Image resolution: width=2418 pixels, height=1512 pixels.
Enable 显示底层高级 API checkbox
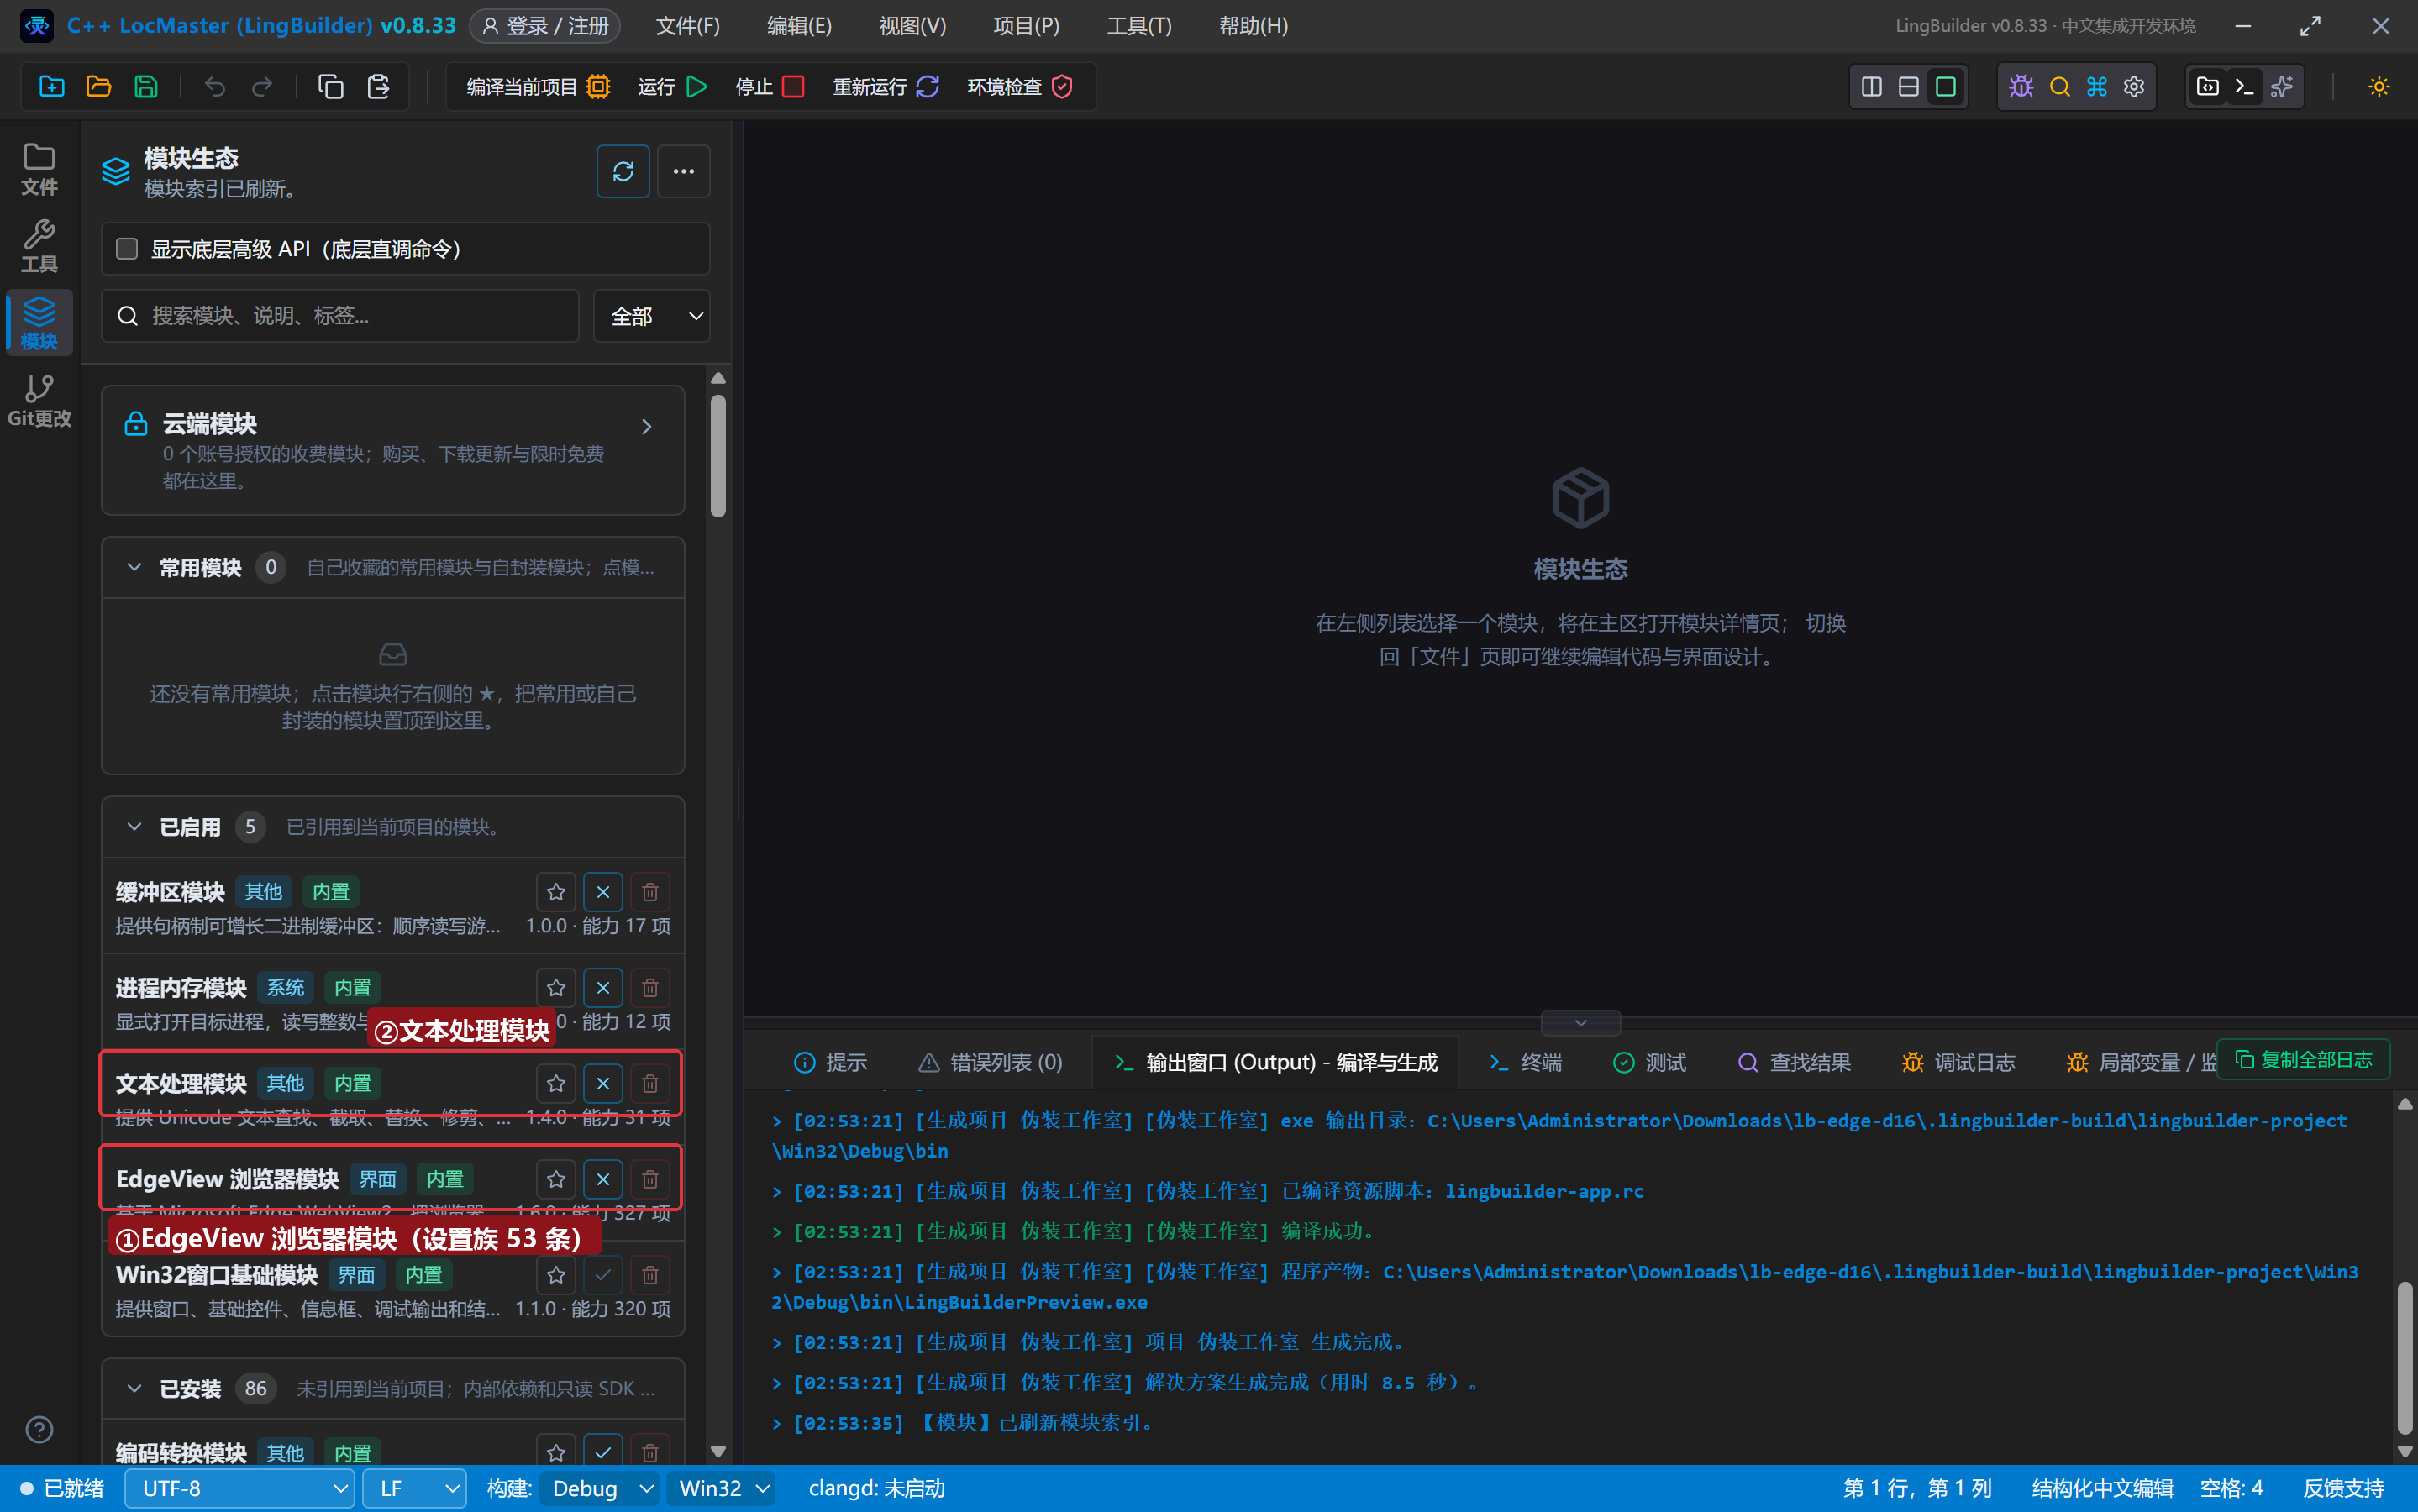click(x=127, y=249)
